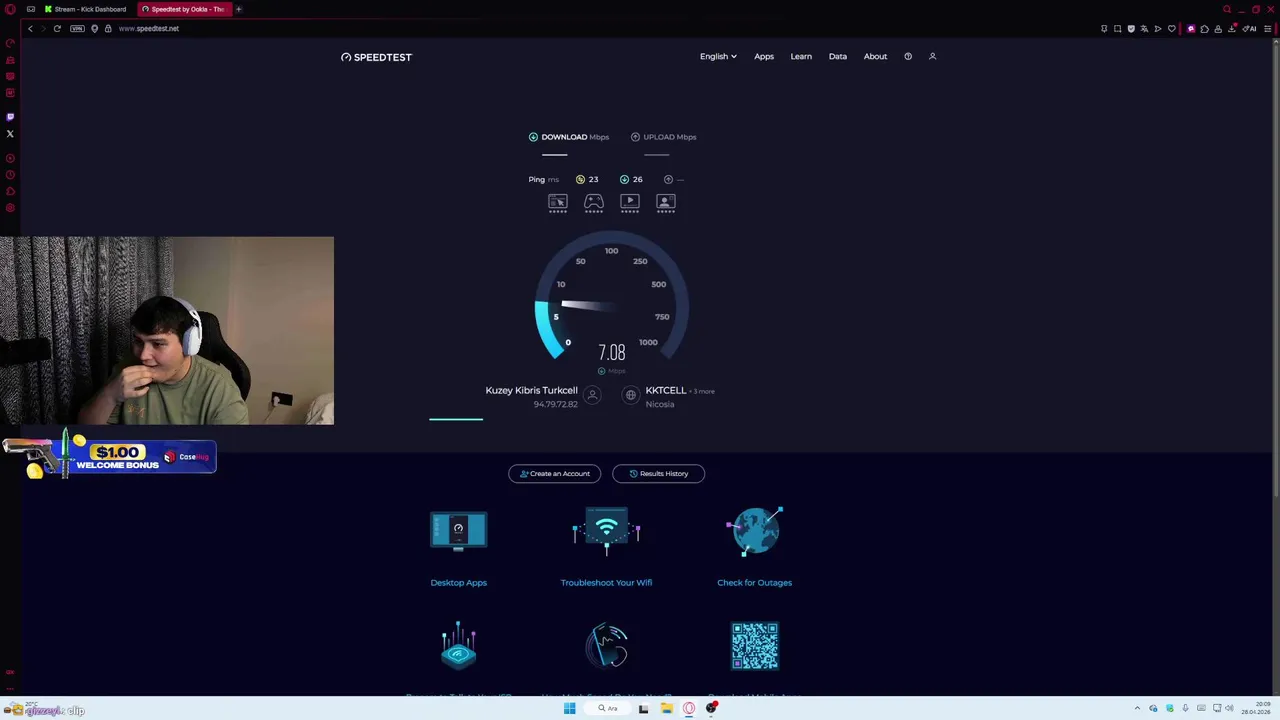Viewport: 1280px width, 720px height.
Task: Open the Desktop Apps link
Action: [458, 582]
